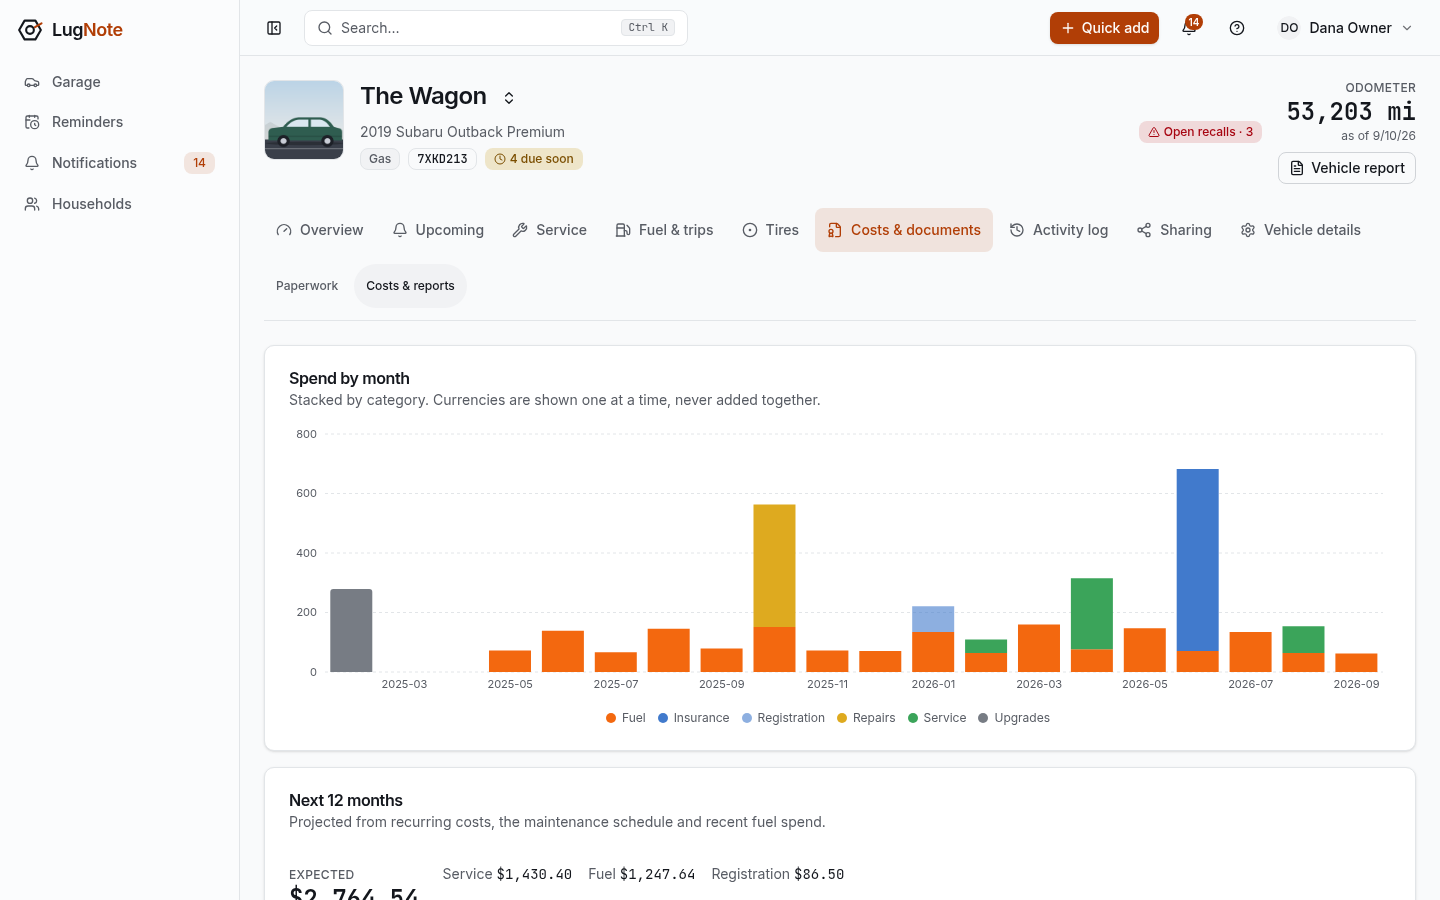The height and width of the screenshot is (900, 1440).
Task: Toggle Insurance series in chart legend
Action: pos(694,718)
